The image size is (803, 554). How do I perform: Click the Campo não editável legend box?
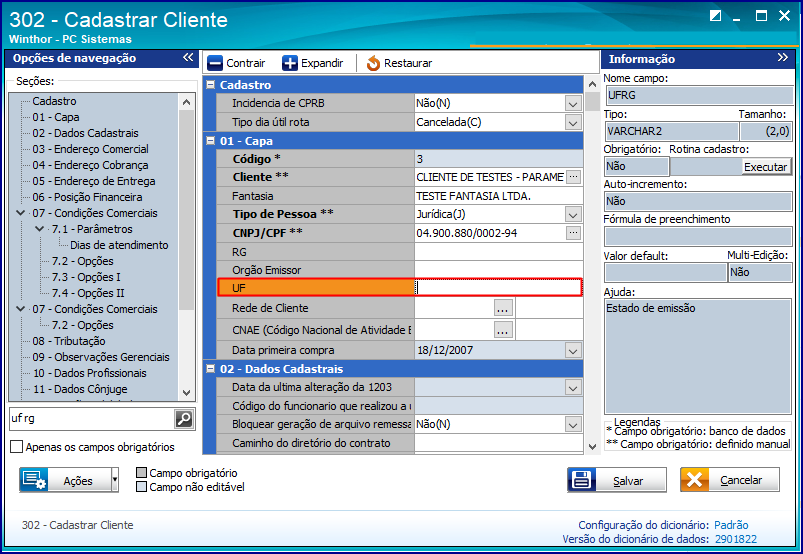141,486
